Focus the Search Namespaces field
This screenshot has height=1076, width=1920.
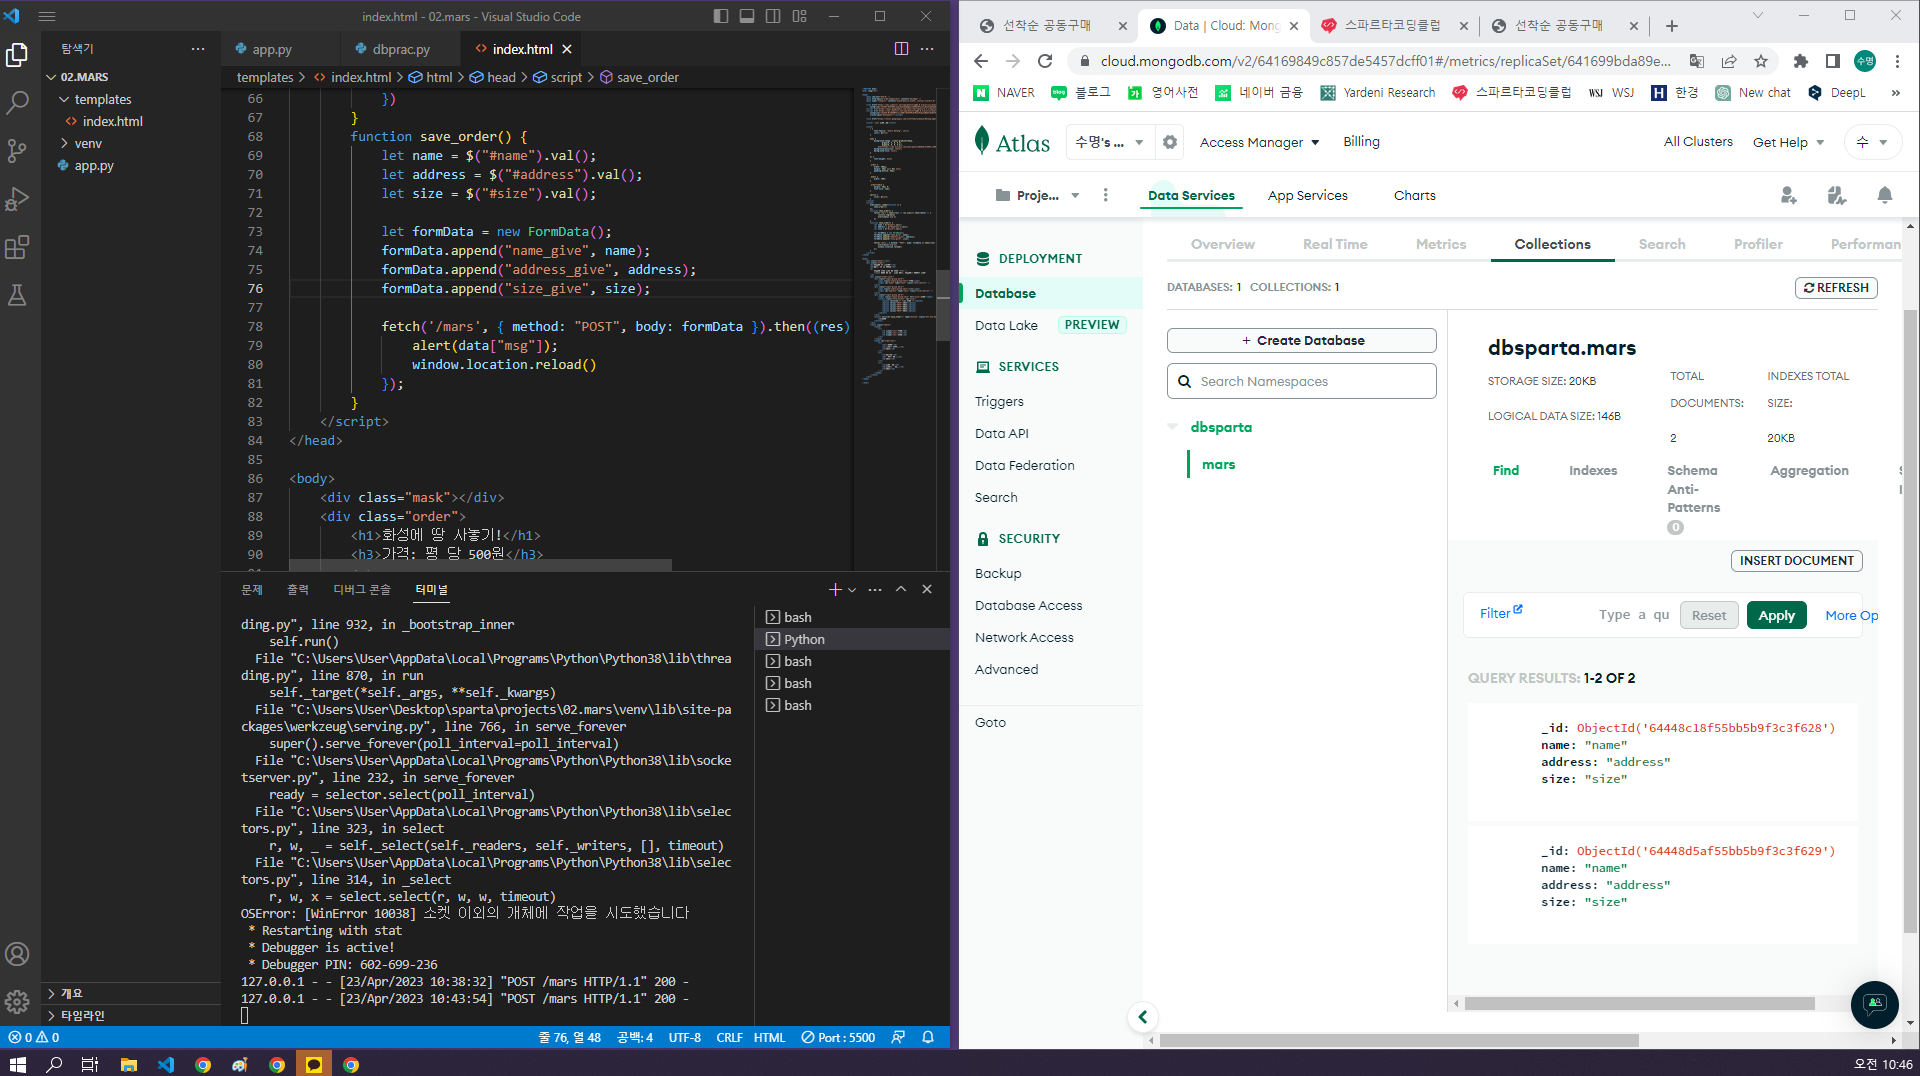(1302, 381)
